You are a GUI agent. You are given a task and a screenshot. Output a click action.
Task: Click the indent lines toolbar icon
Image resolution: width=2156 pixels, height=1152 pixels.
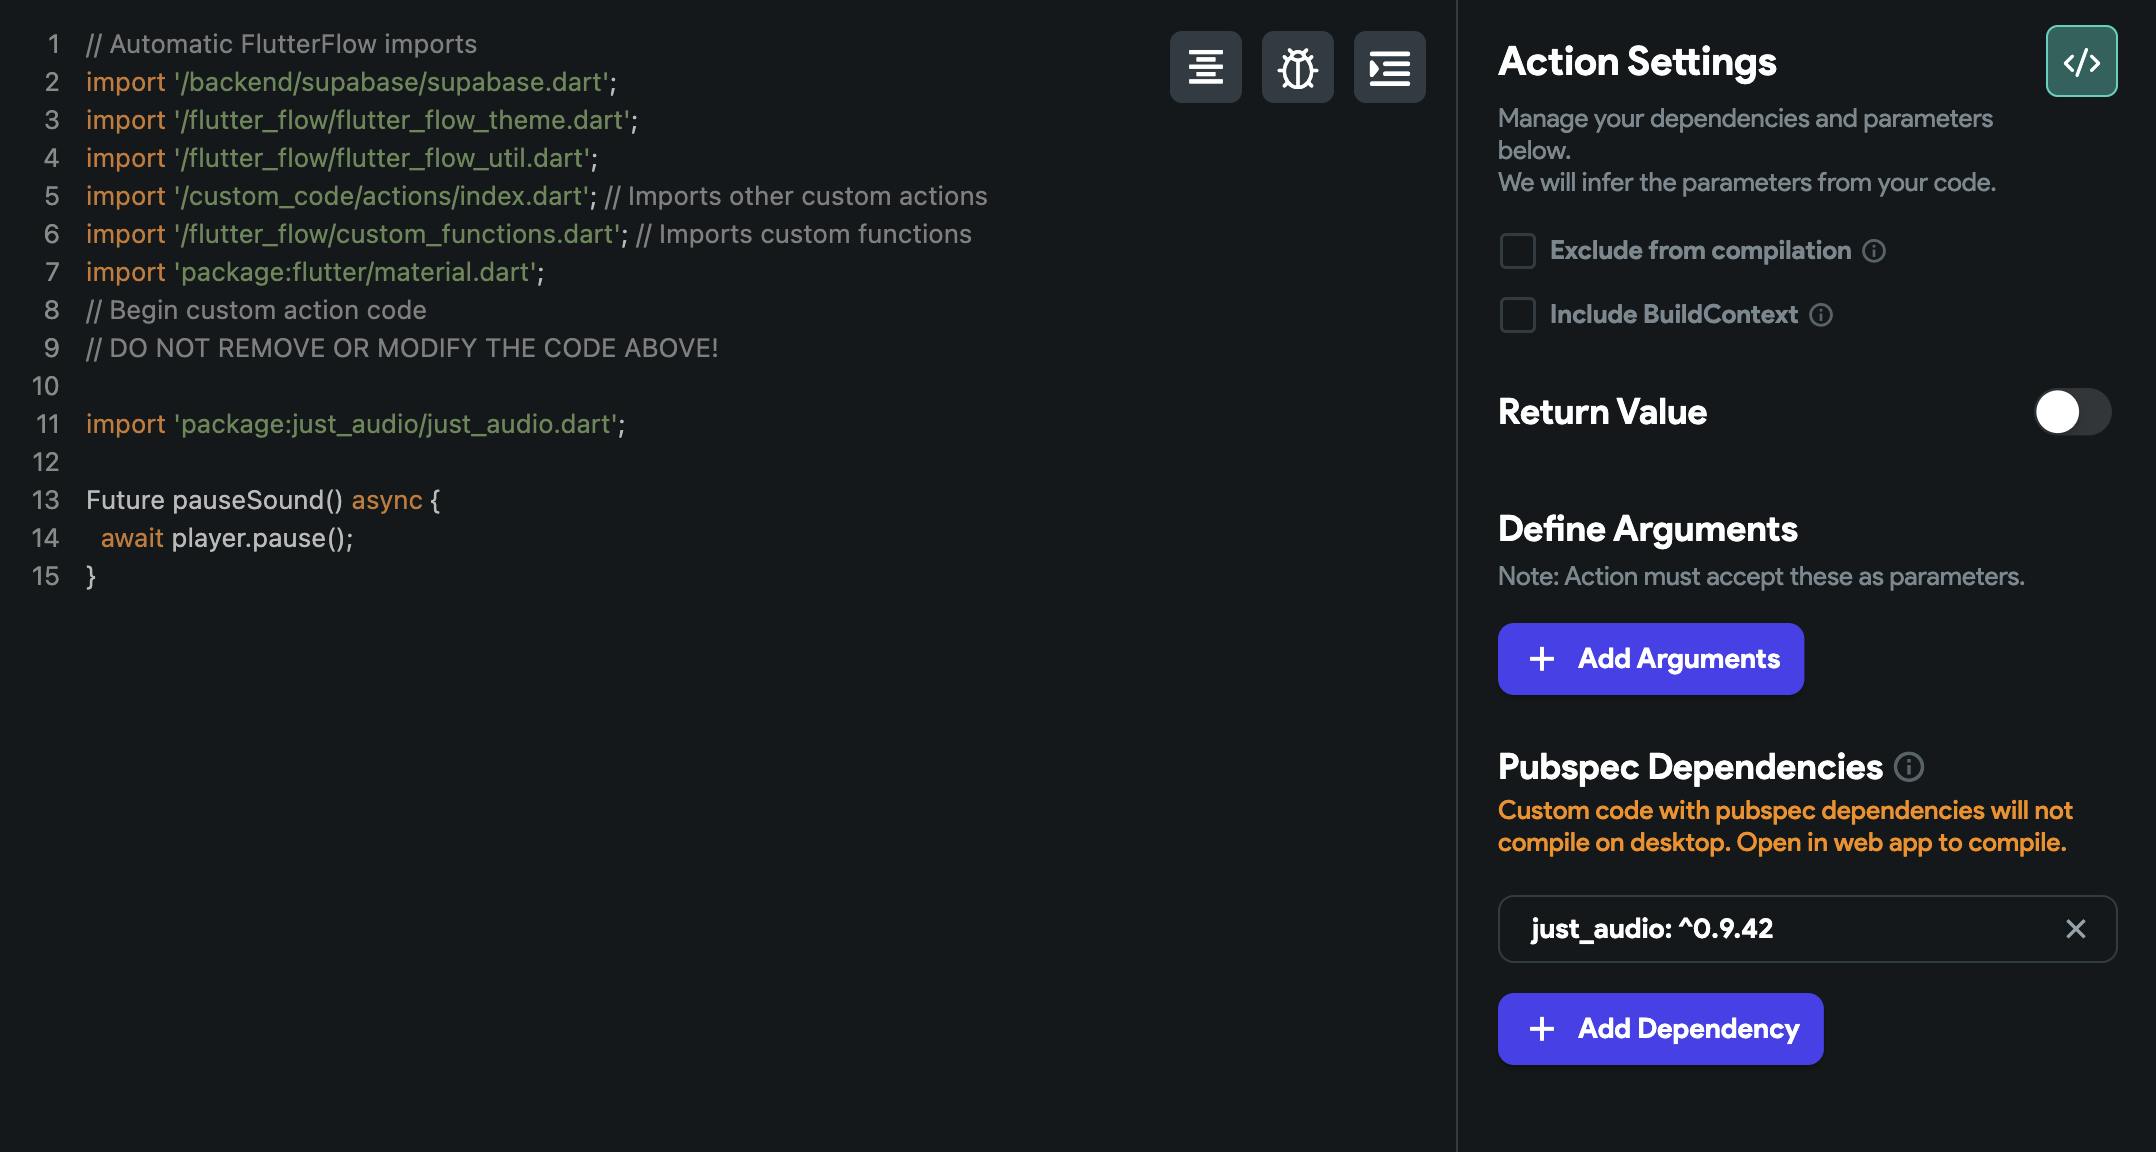tap(1389, 67)
